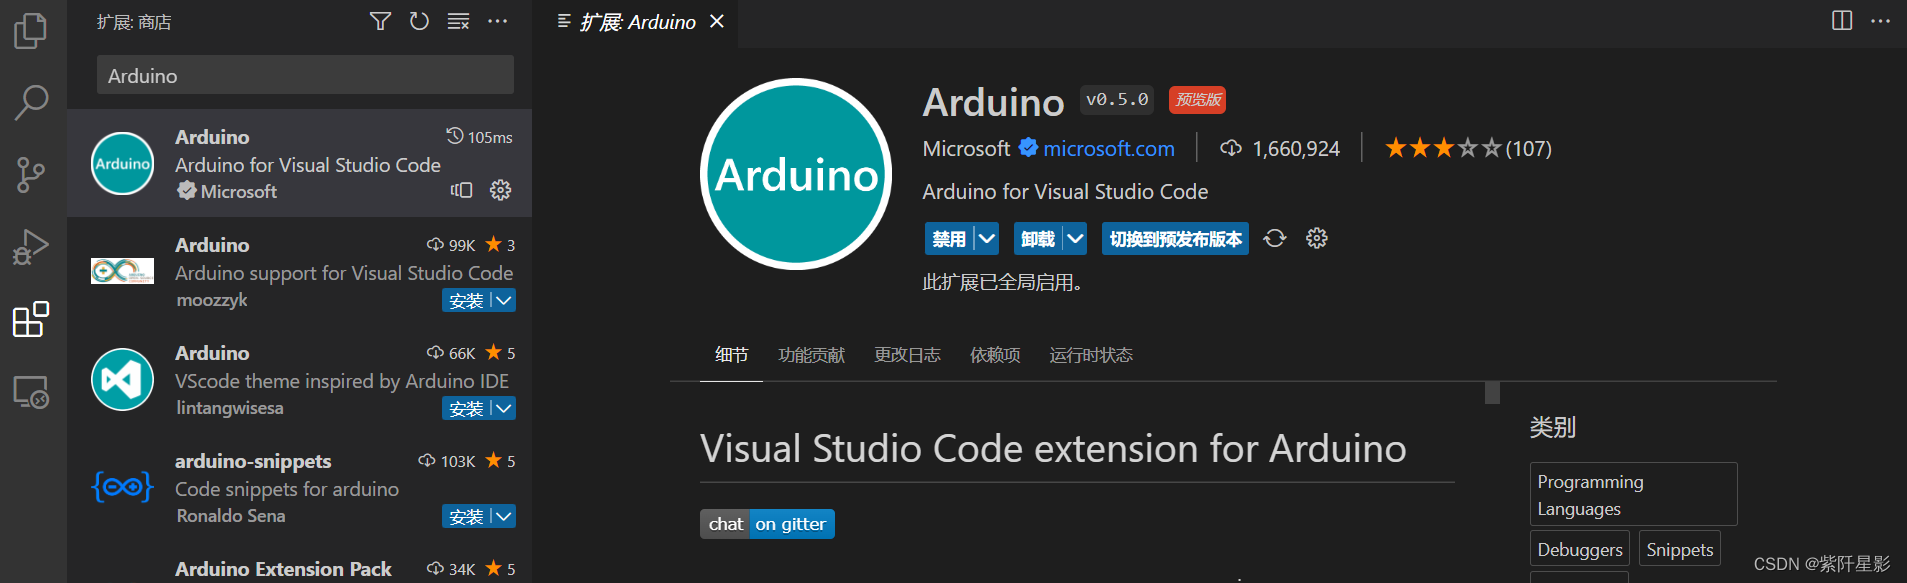The height and width of the screenshot is (583, 1907).
Task: Click the details page scrollbar thumb
Action: 1492,393
